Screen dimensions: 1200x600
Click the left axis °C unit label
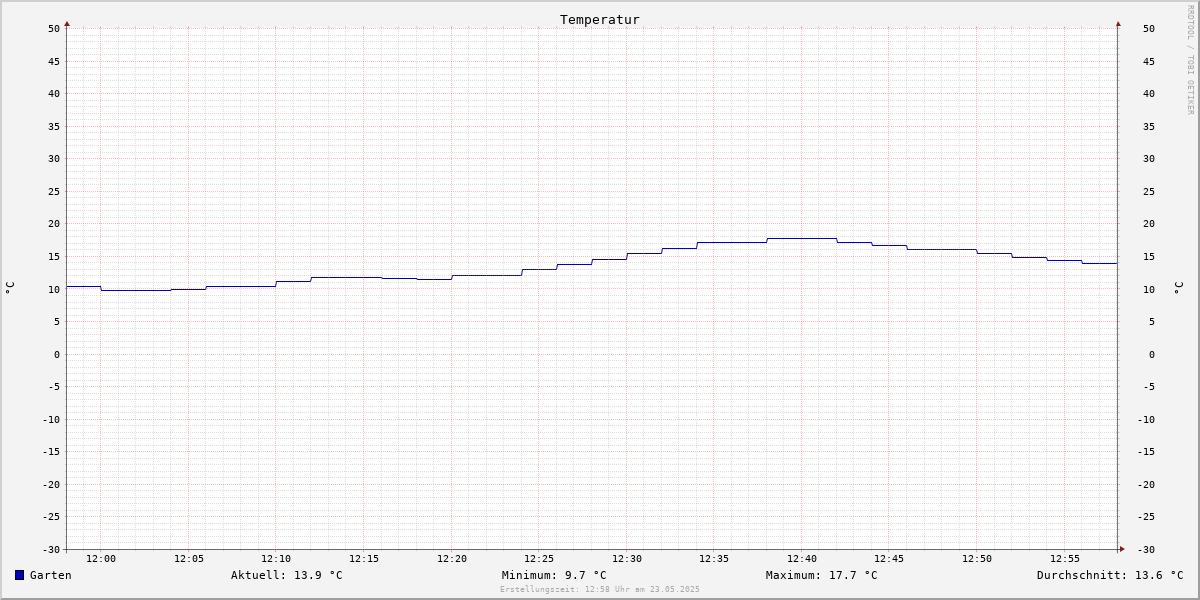coord(10,287)
